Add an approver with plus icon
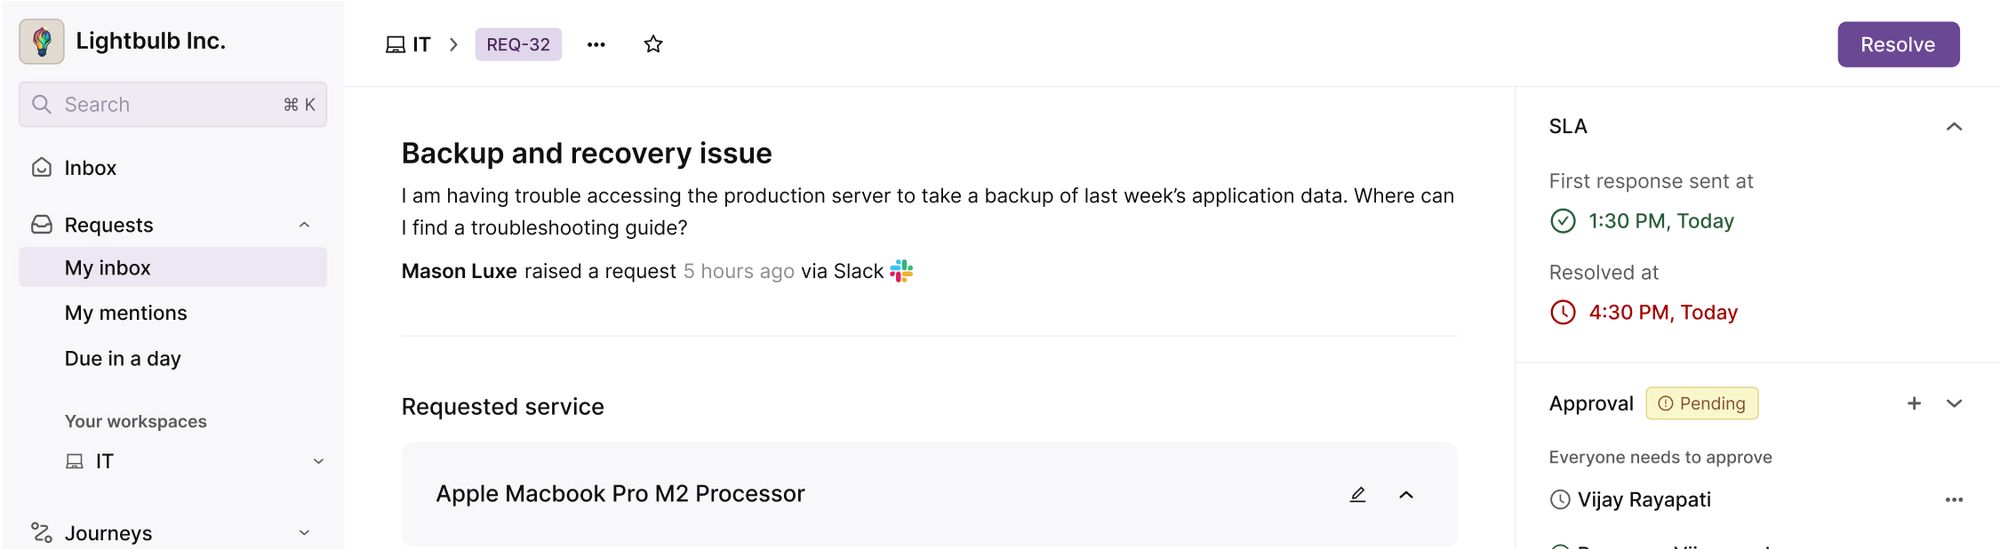 pyautogui.click(x=1914, y=403)
